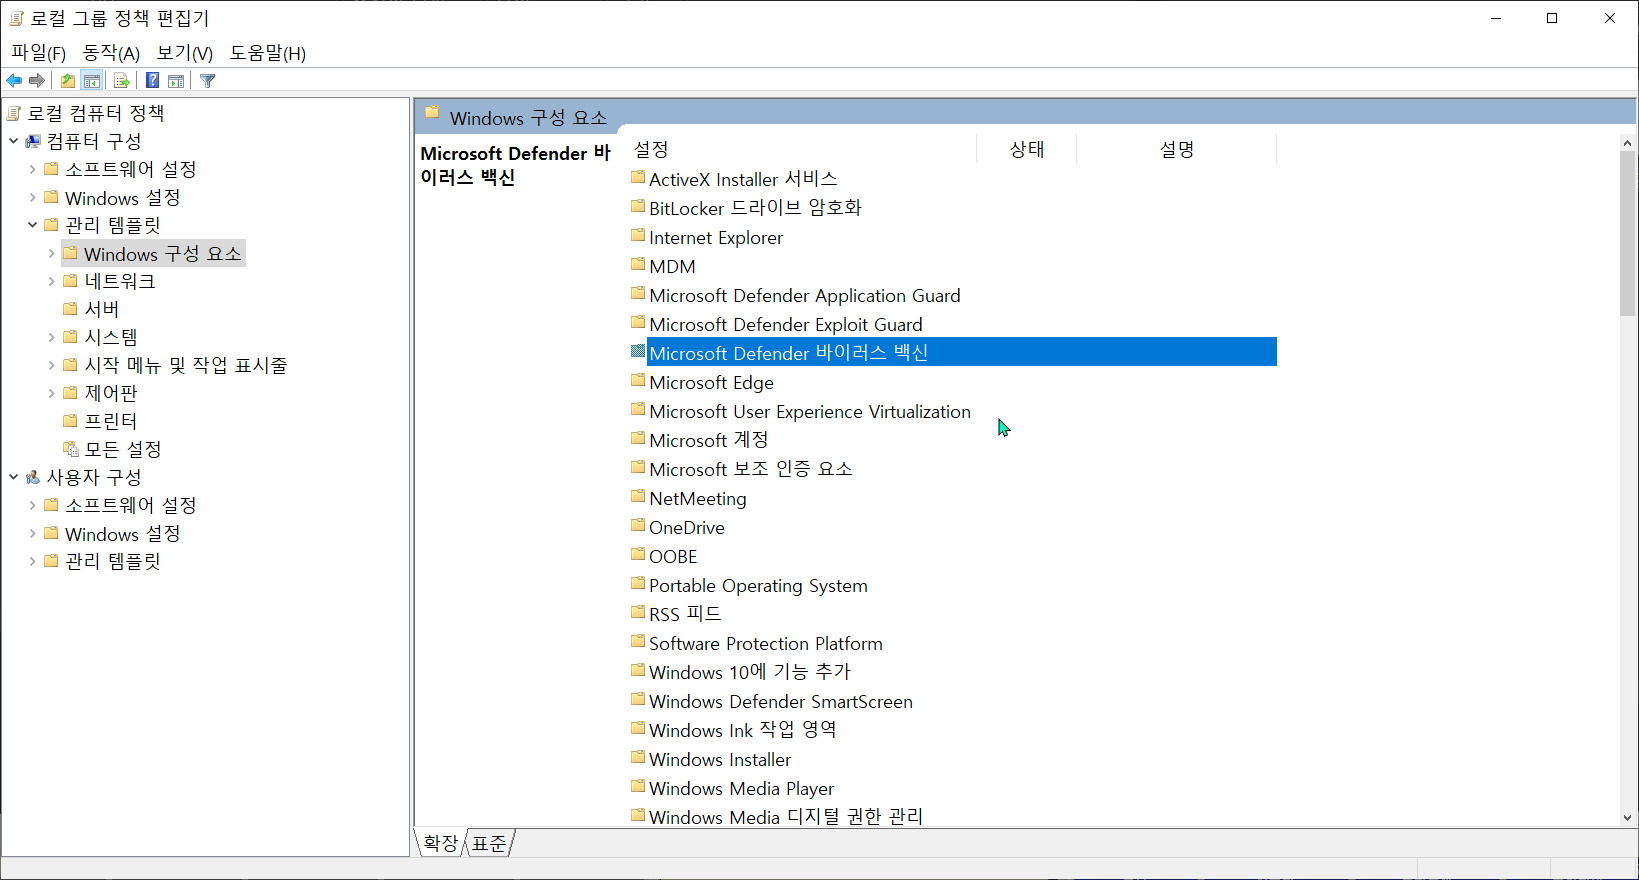Click the vertical scrollbar thumb
Image resolution: width=1639 pixels, height=880 pixels.
coord(1628,234)
